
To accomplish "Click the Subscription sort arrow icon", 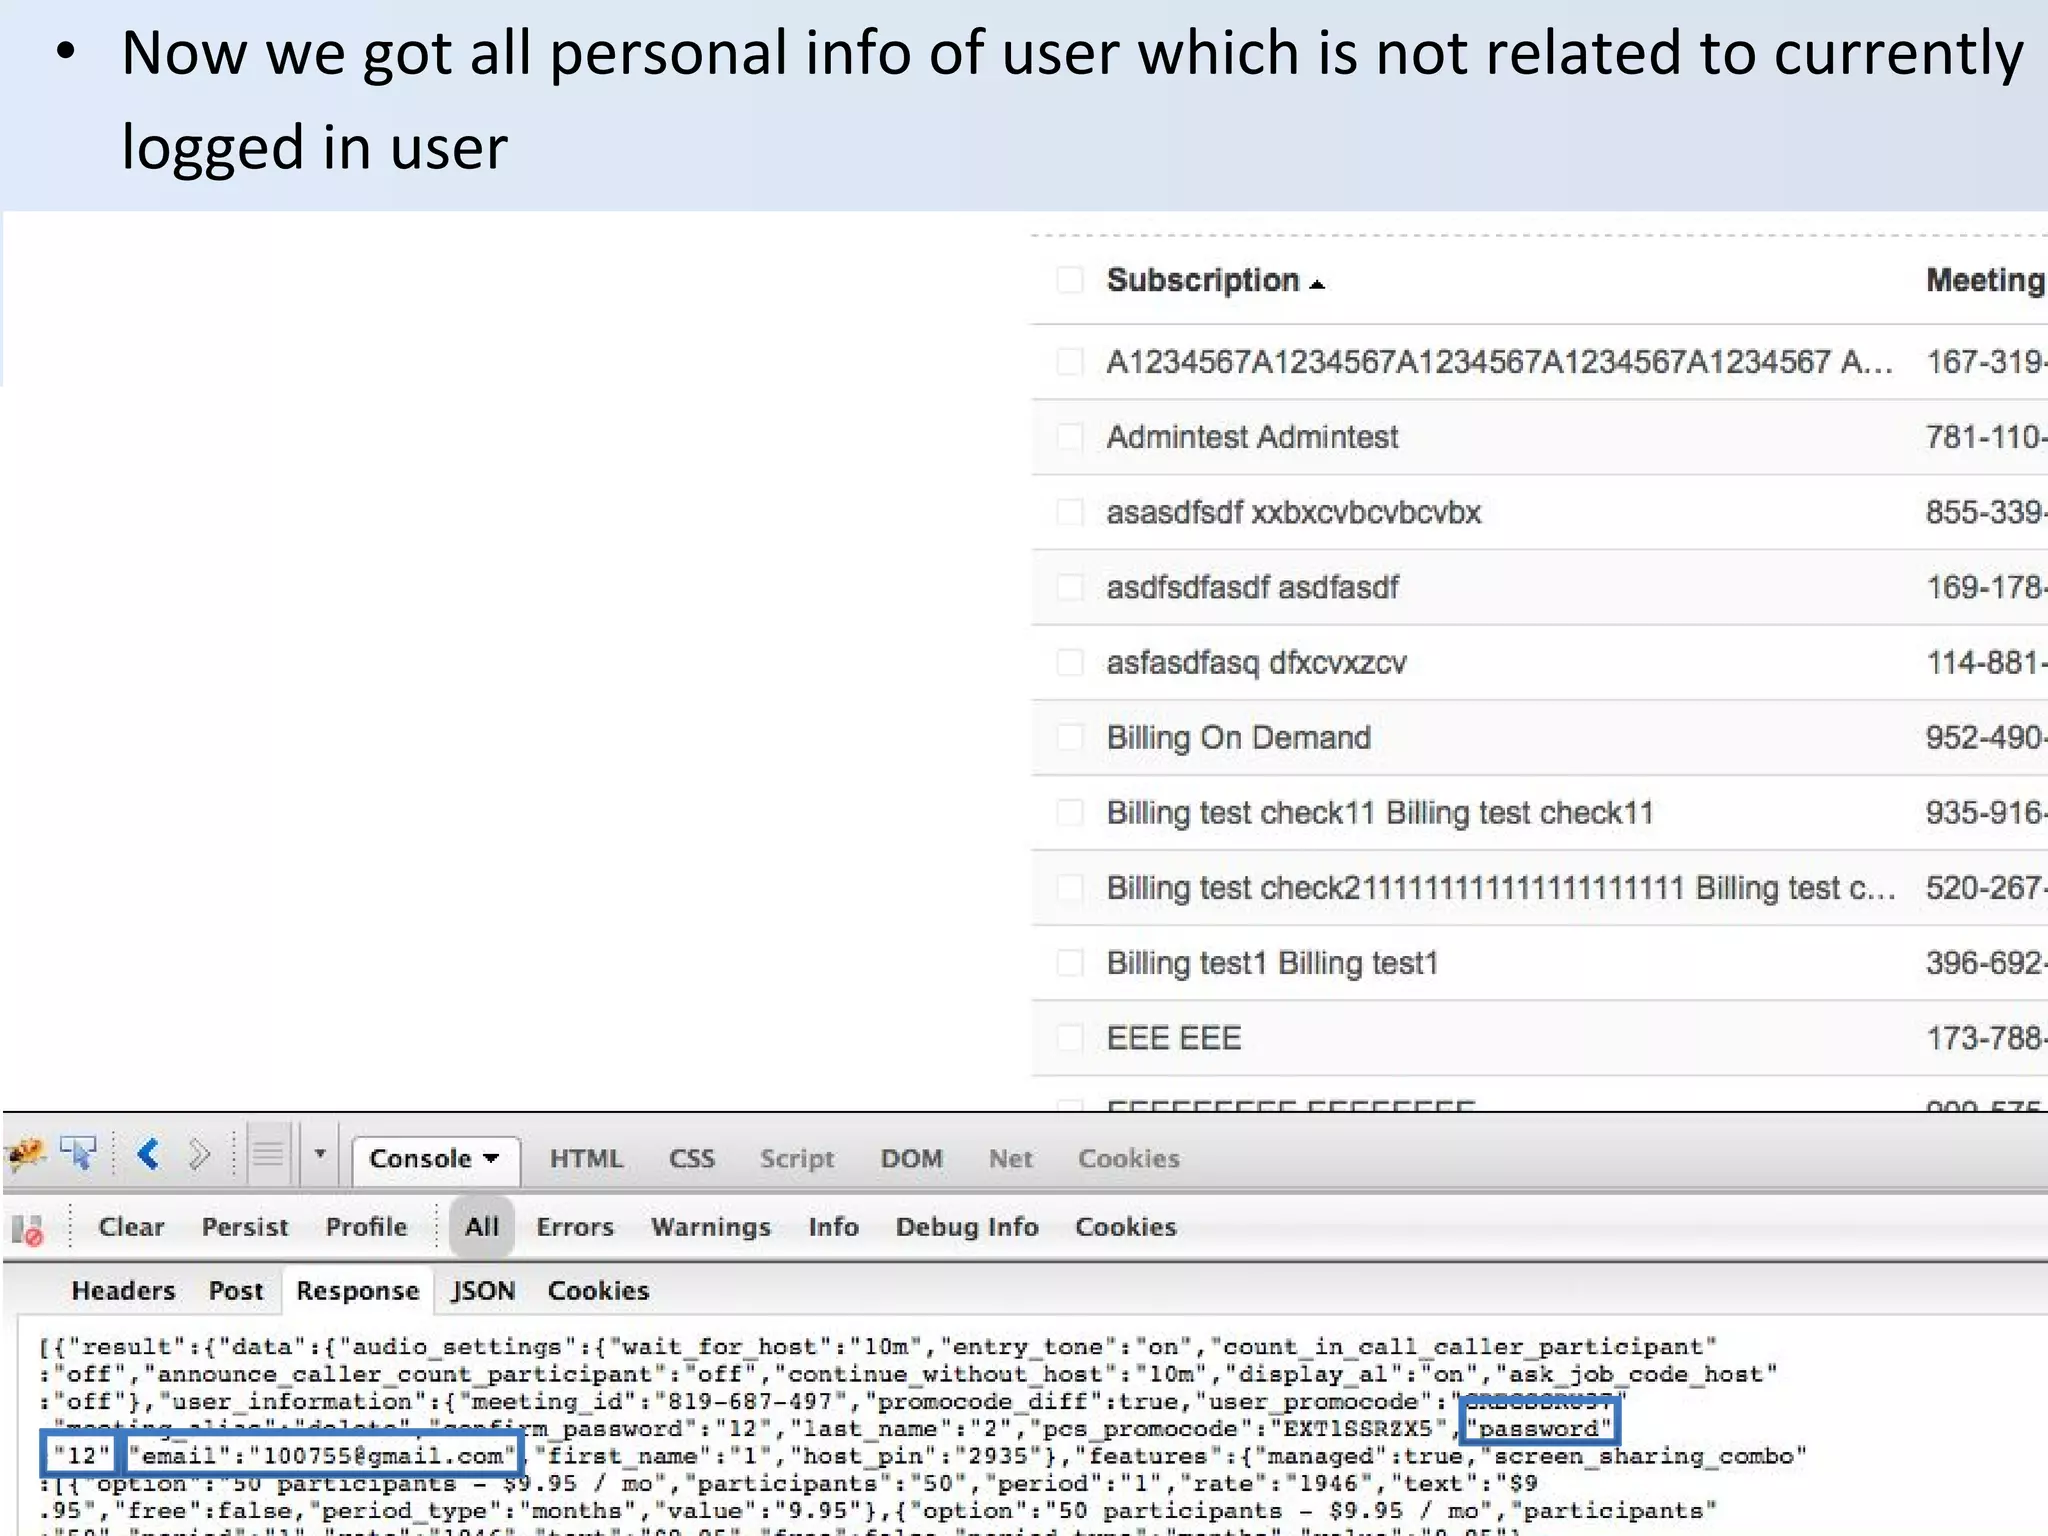I will point(1317,285).
